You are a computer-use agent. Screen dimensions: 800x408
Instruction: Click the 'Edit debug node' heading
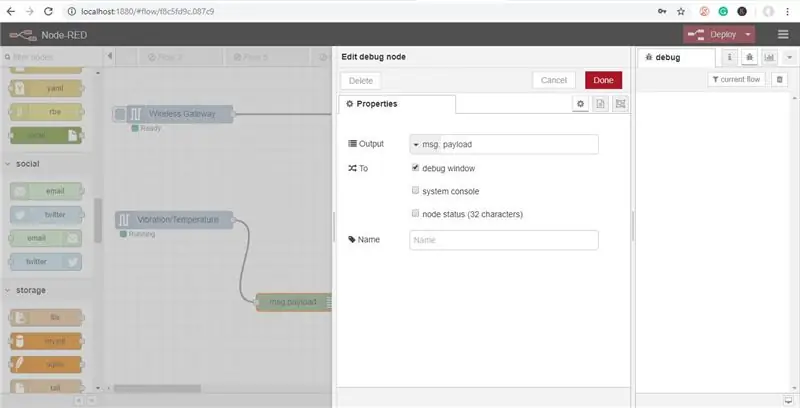click(x=373, y=57)
